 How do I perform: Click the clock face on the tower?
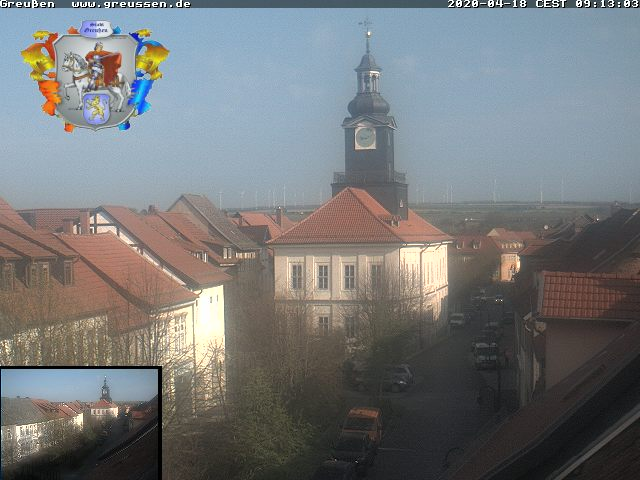[365, 138]
